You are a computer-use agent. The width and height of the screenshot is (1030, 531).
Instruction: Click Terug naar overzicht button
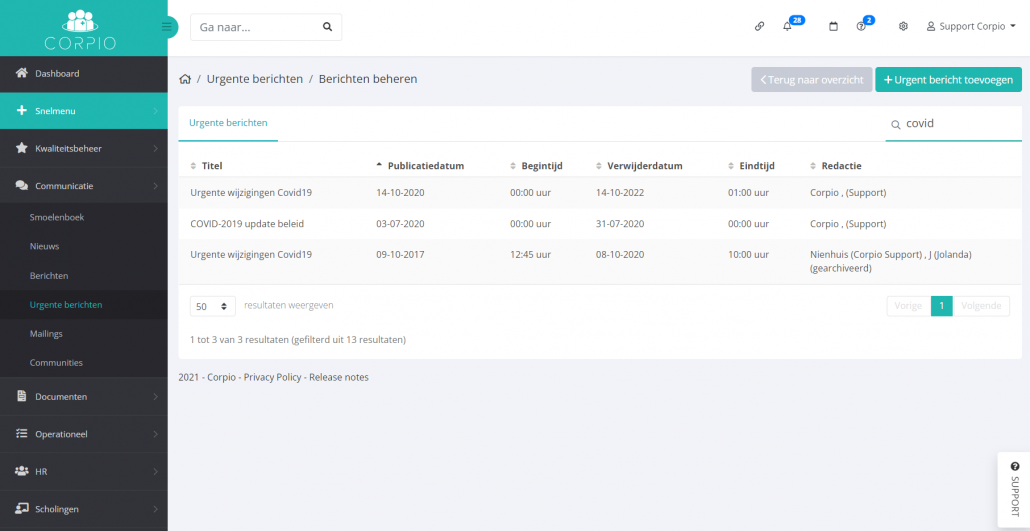click(x=811, y=80)
